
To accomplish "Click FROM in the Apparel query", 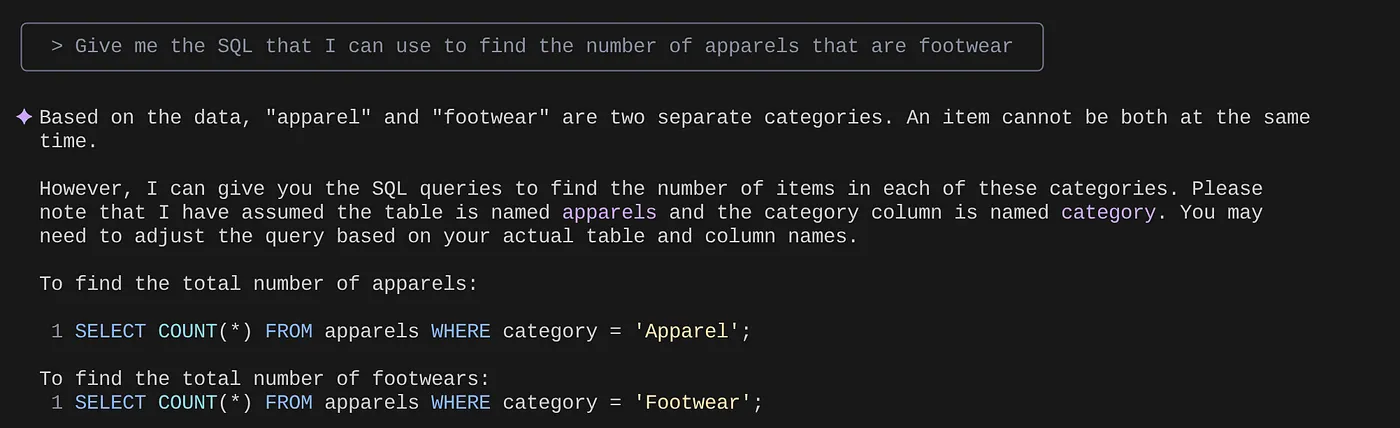I will click(x=288, y=331).
